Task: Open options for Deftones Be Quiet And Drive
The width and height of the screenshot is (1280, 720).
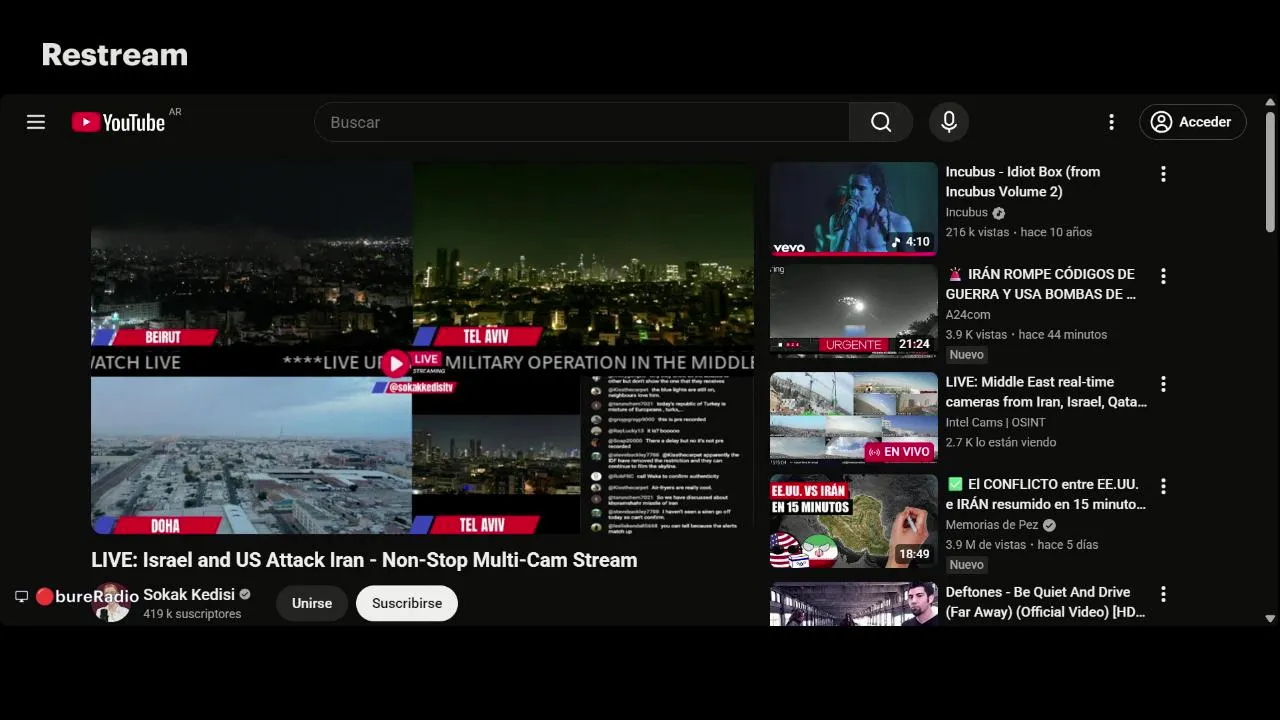Action: click(x=1163, y=594)
